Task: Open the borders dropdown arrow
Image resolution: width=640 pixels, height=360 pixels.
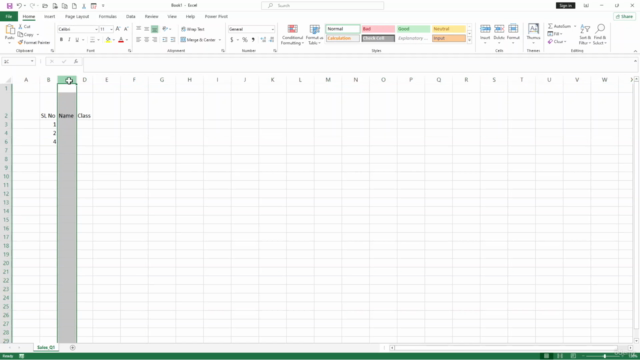Action: pyautogui.click(x=98, y=40)
